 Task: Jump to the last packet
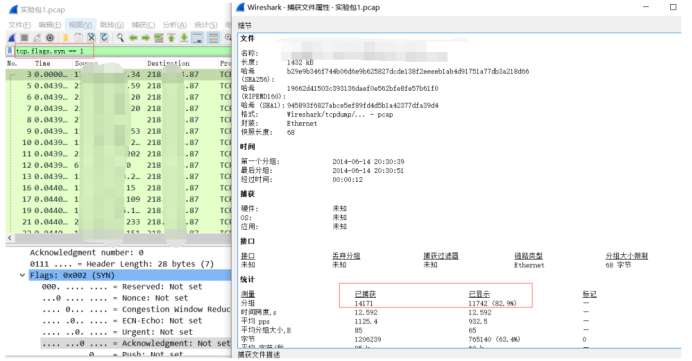(184, 38)
